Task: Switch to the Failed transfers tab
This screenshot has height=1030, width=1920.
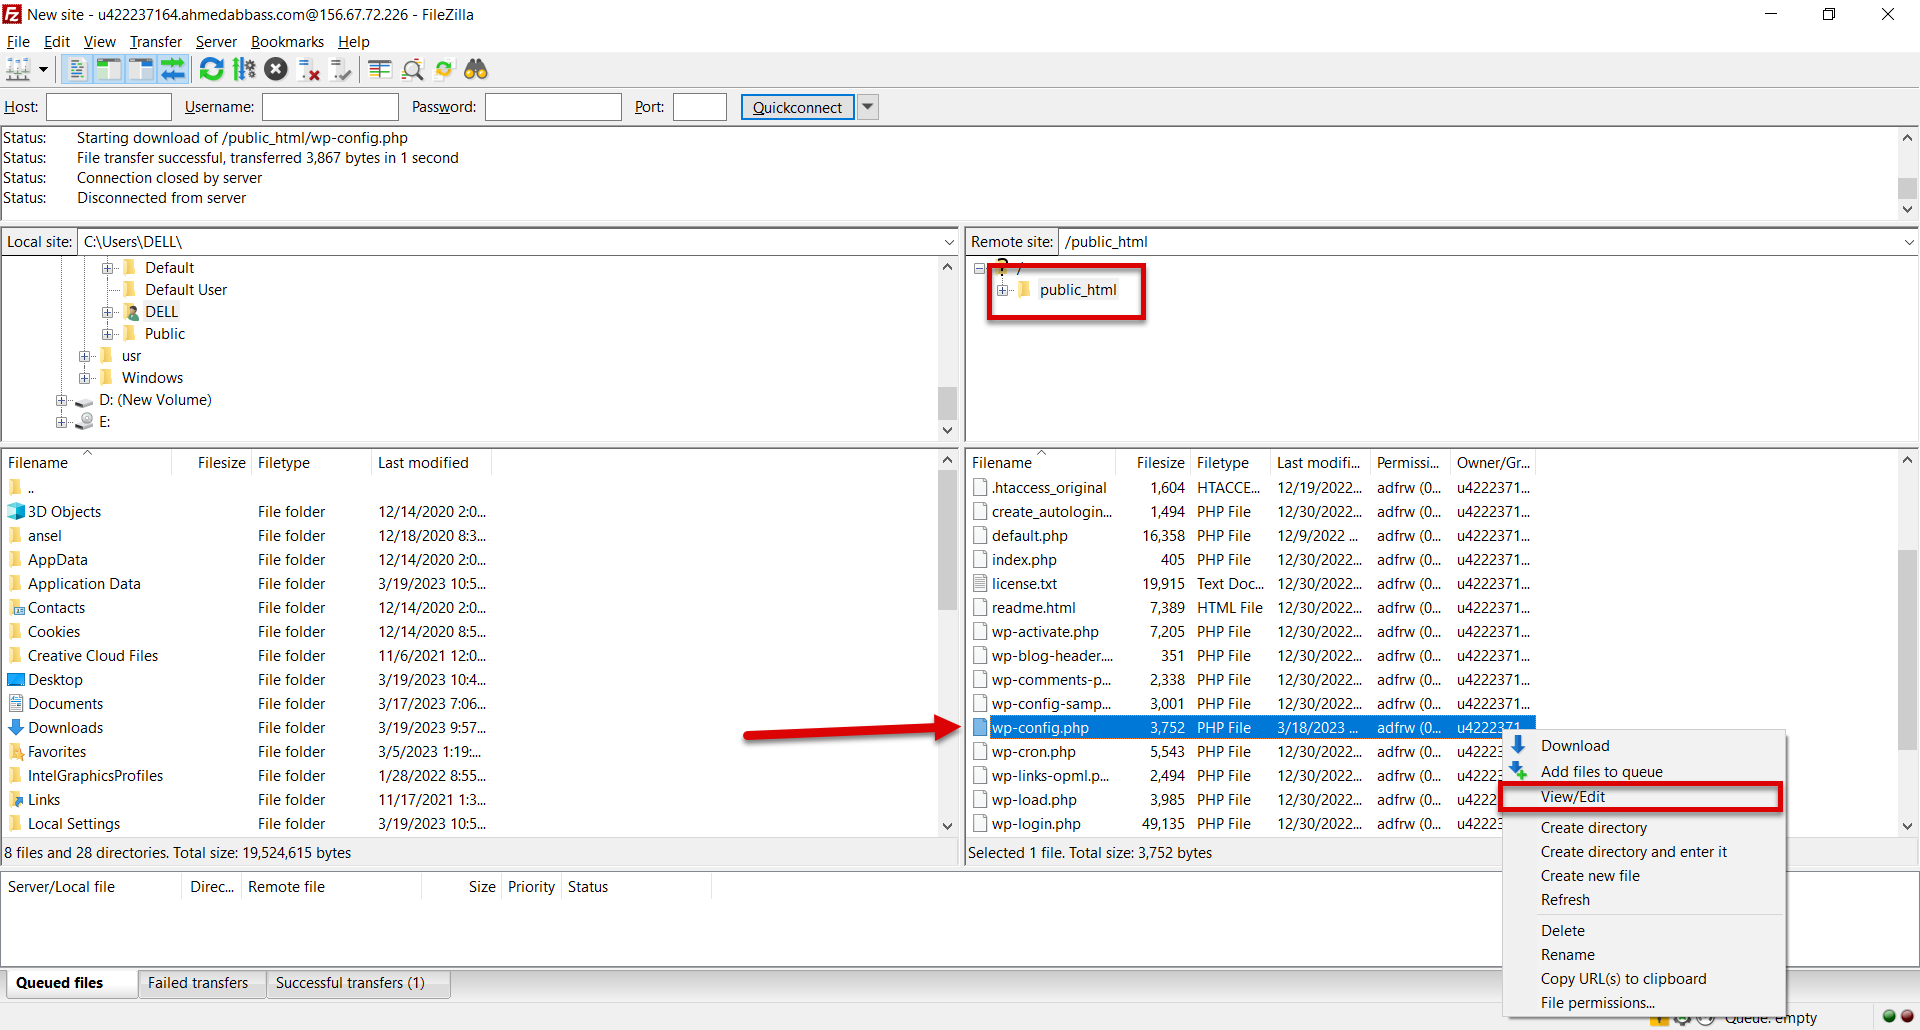Action: click(198, 983)
